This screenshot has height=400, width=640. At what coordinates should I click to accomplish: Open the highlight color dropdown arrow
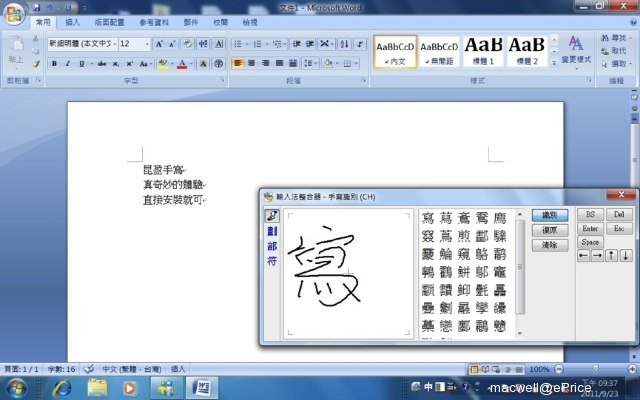click(172, 64)
